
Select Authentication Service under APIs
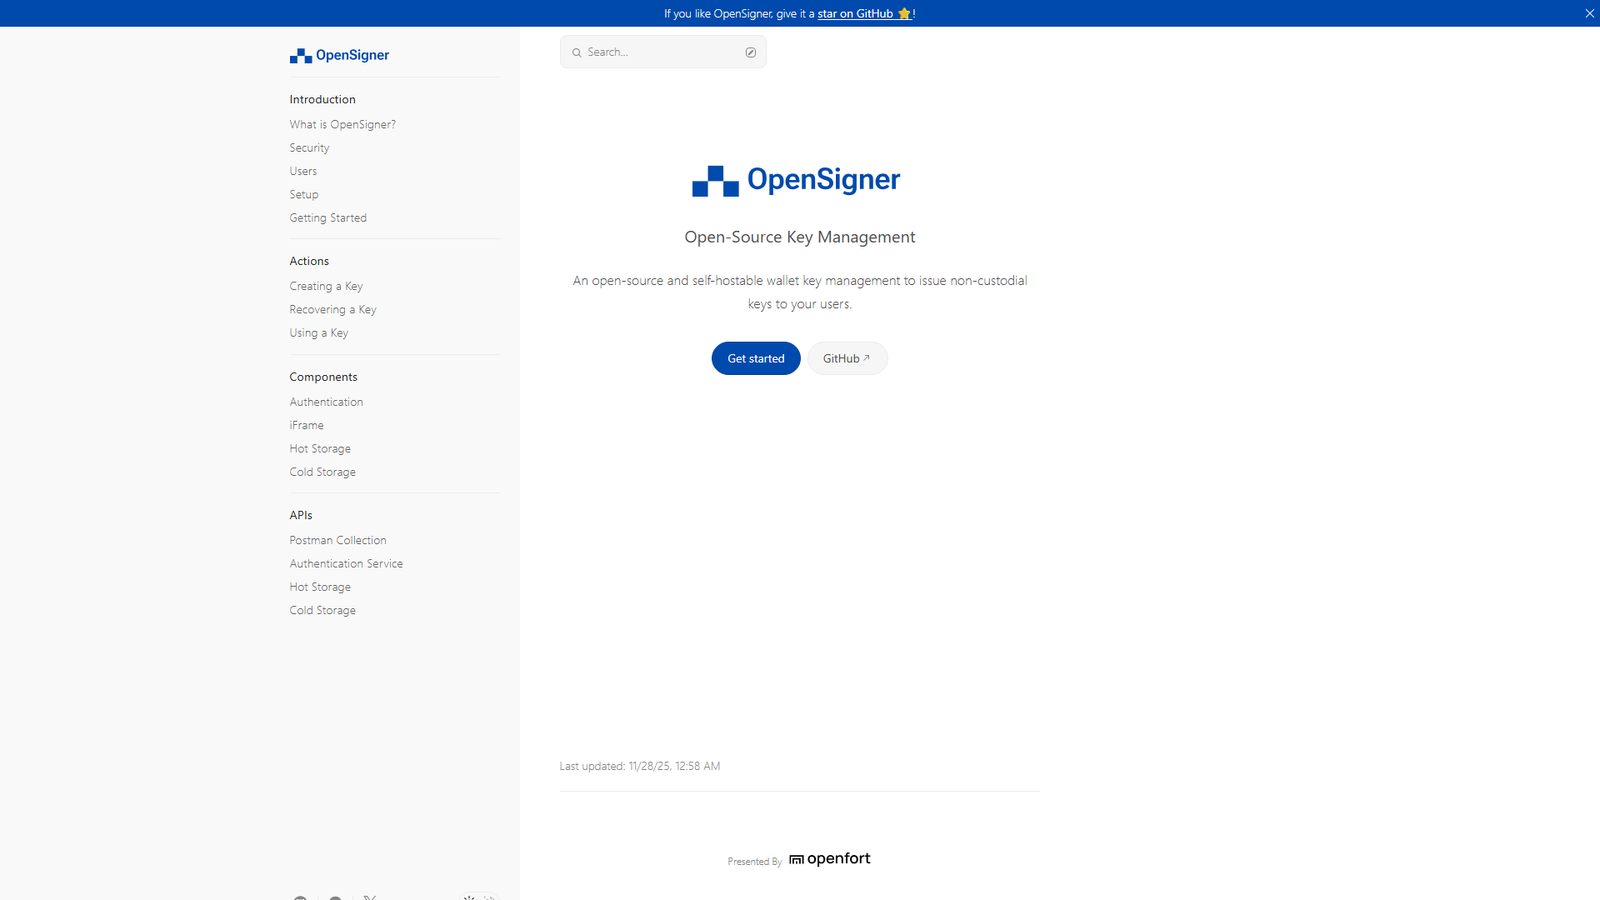click(346, 563)
